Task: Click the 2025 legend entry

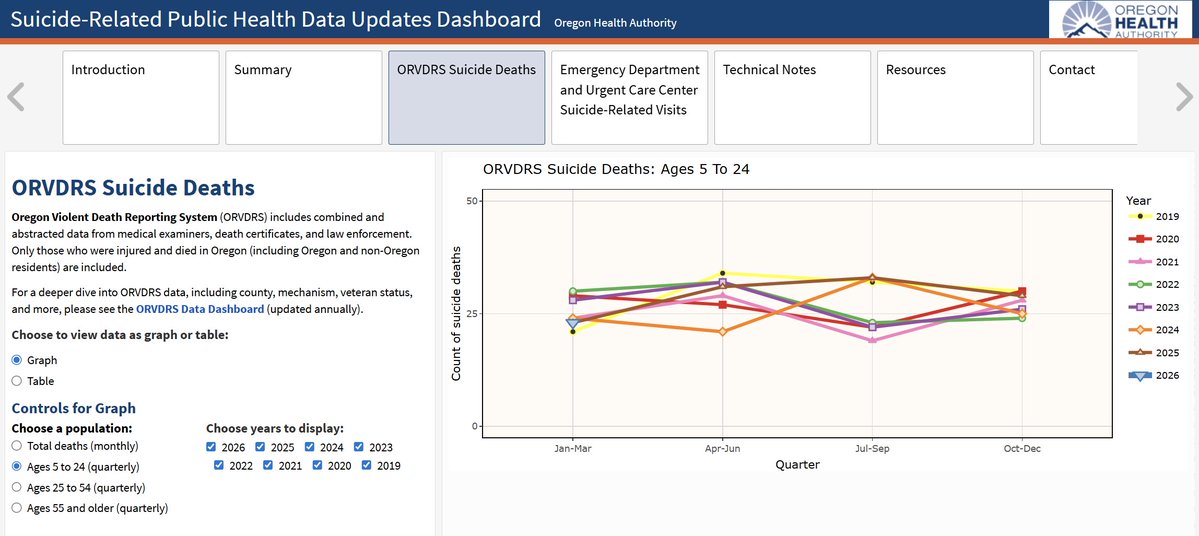Action: coord(1154,353)
